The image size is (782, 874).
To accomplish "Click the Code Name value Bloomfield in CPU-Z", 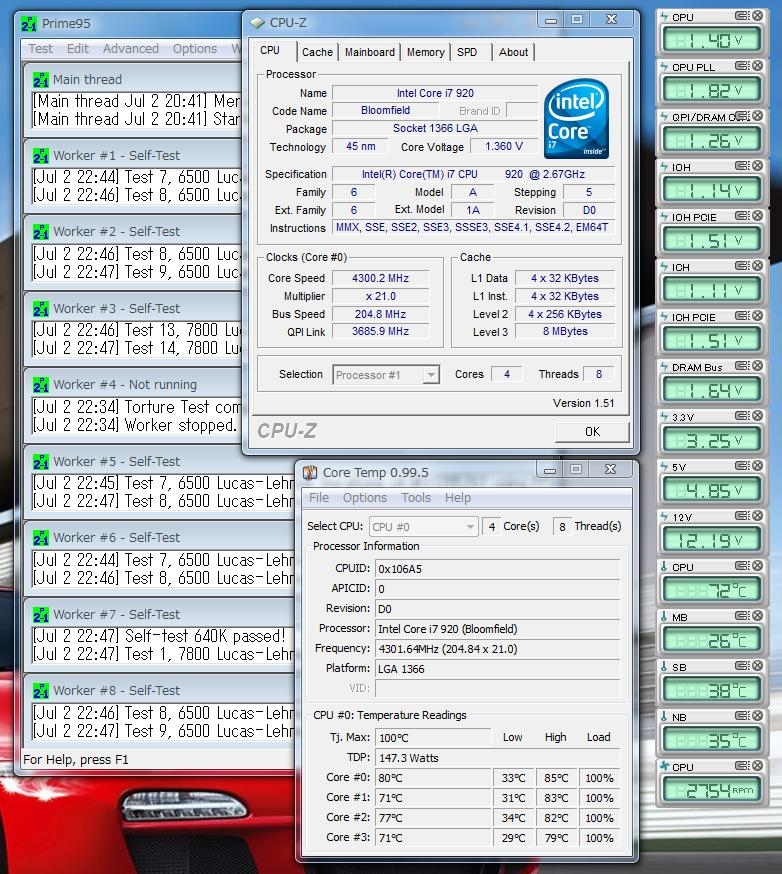I will 385,110.
